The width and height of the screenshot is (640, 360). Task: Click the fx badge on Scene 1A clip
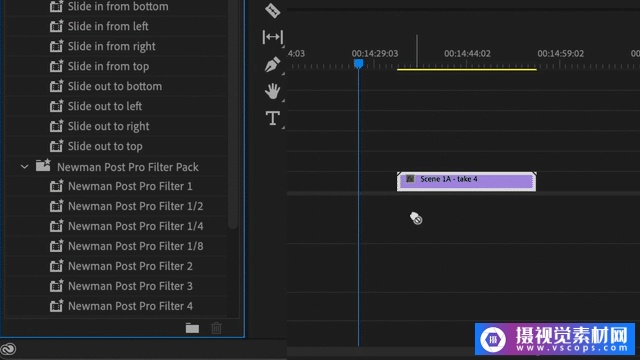click(x=410, y=178)
